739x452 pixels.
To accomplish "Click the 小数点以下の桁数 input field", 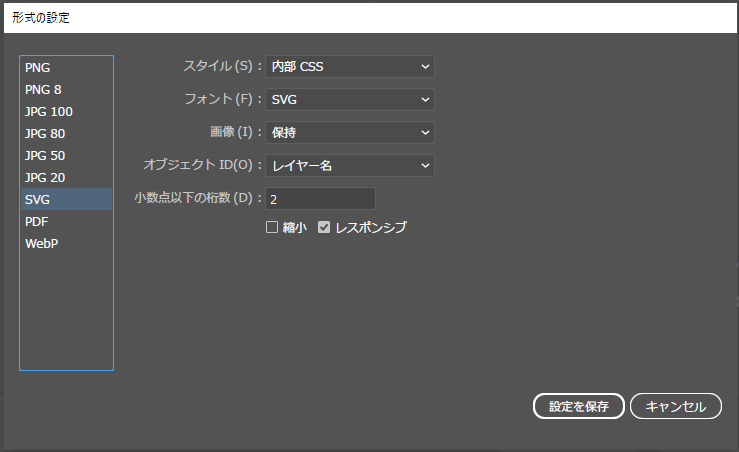I will (x=319, y=199).
